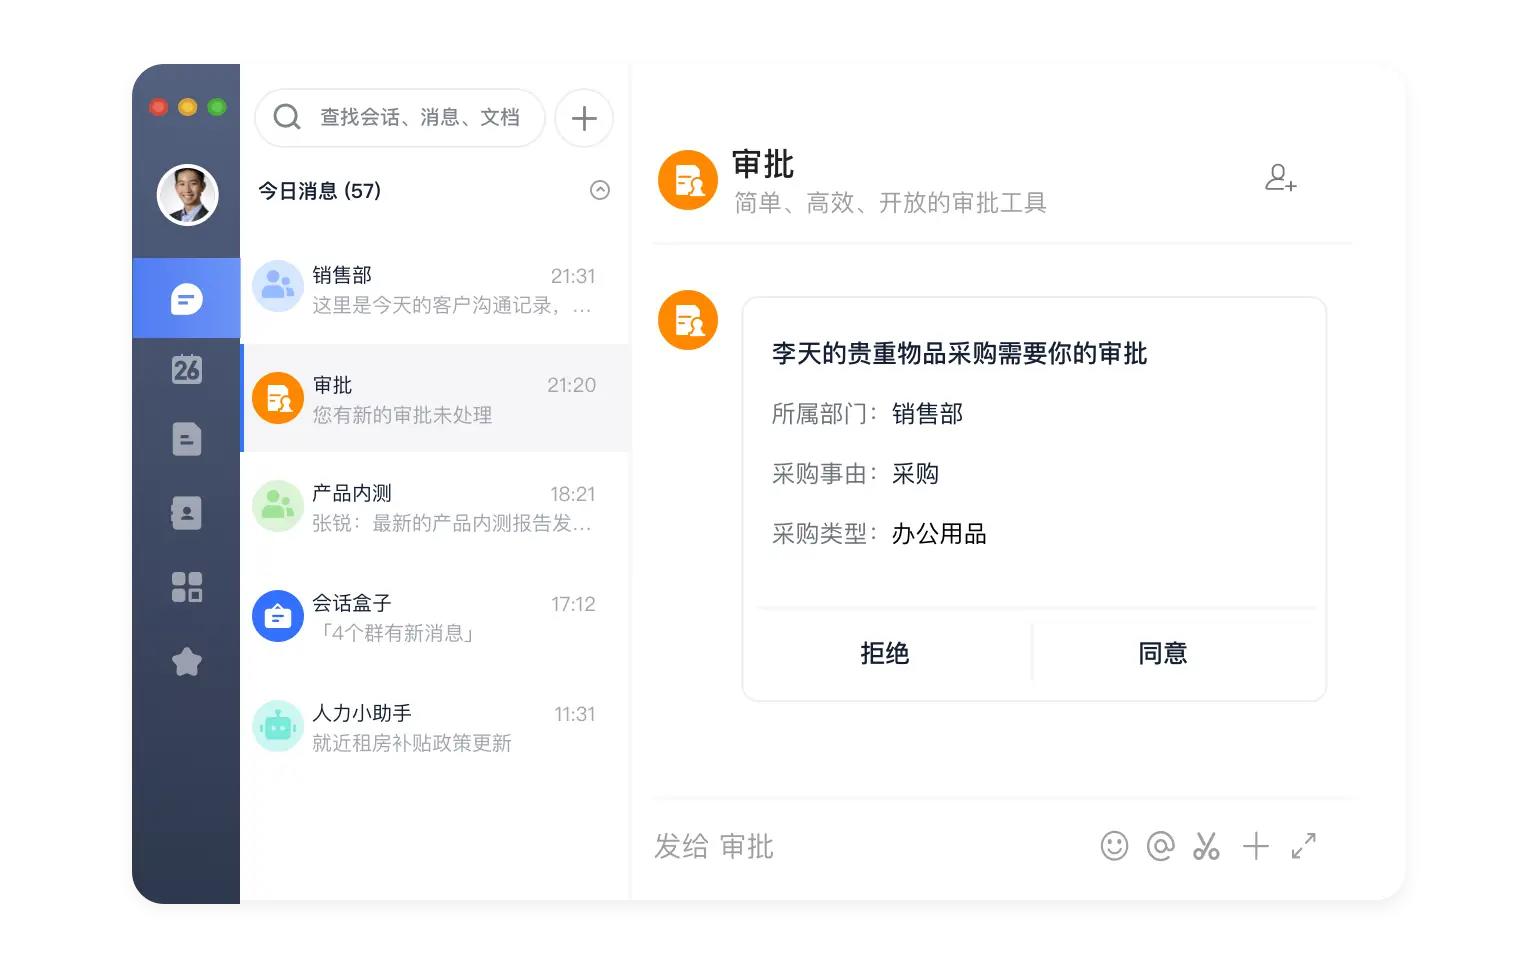Screen dimensions: 1528x964
Task: Click 您有新的审批未处理 preview text
Action: click(402, 415)
